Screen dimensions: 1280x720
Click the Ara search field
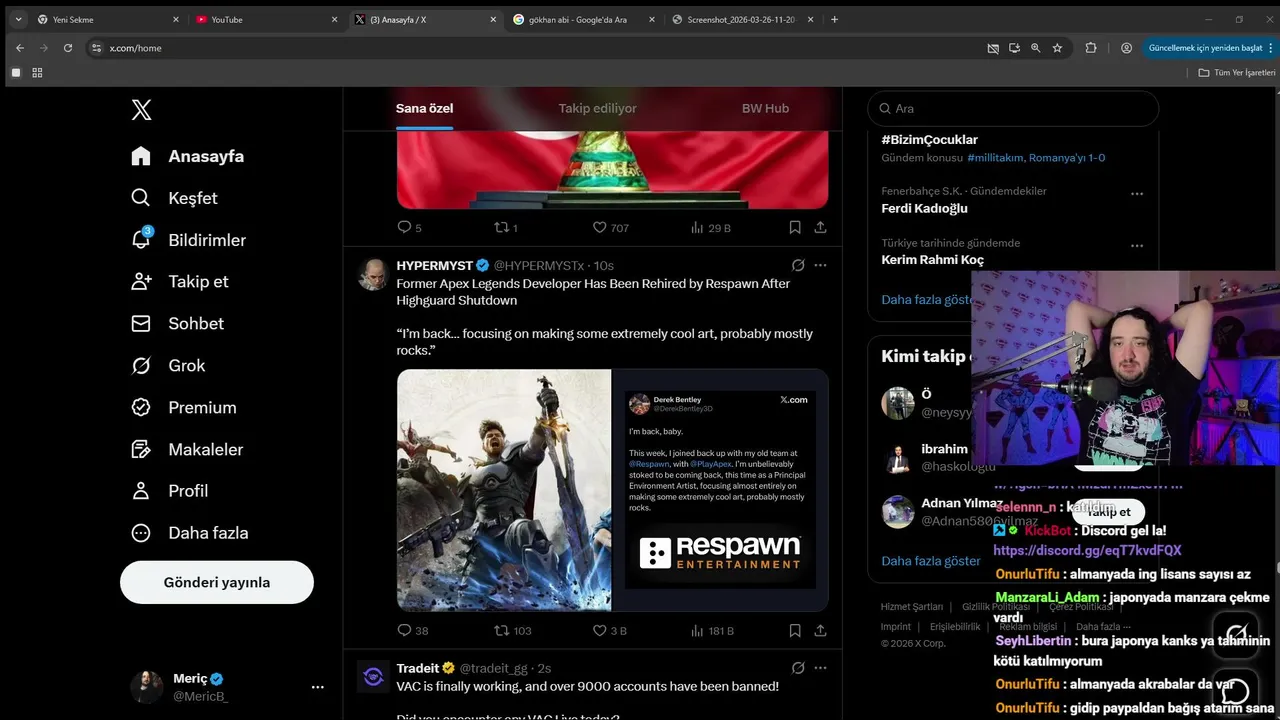coord(1013,108)
